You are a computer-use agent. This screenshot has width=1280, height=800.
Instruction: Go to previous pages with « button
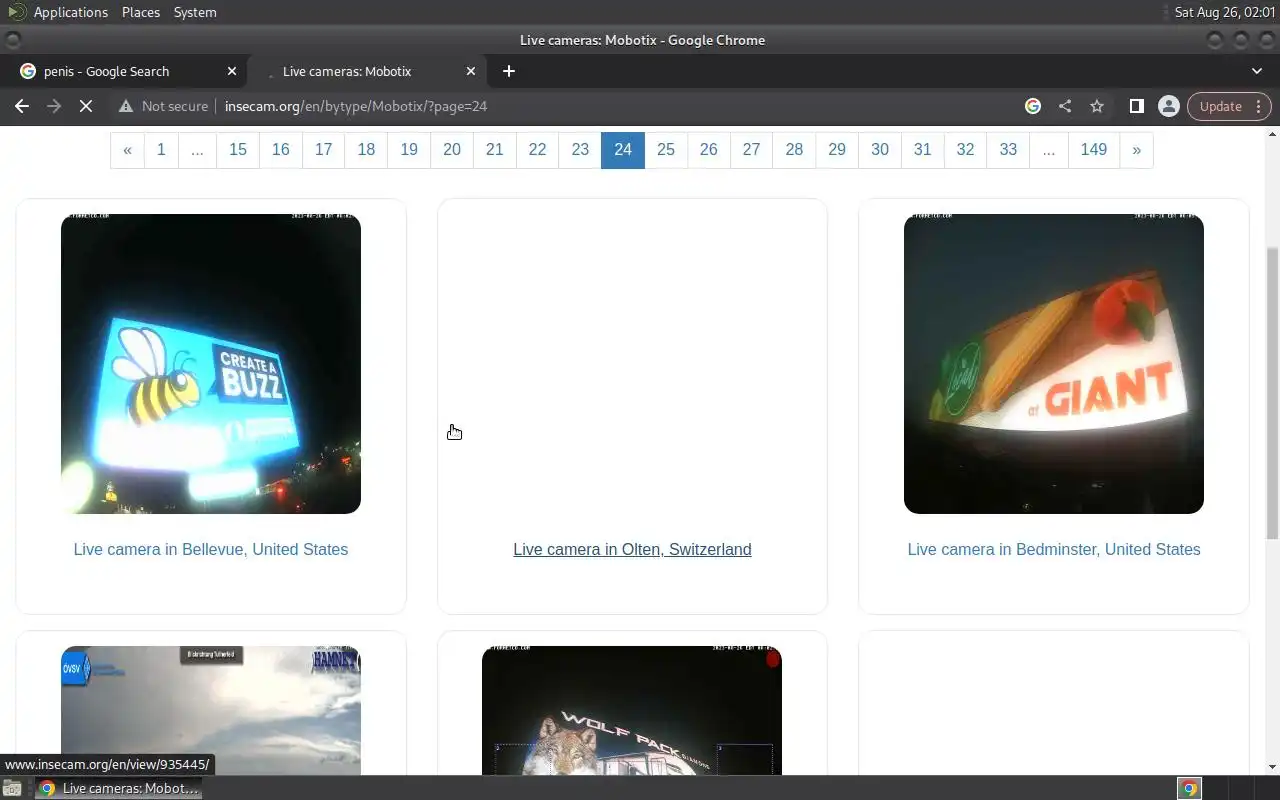tap(127, 150)
